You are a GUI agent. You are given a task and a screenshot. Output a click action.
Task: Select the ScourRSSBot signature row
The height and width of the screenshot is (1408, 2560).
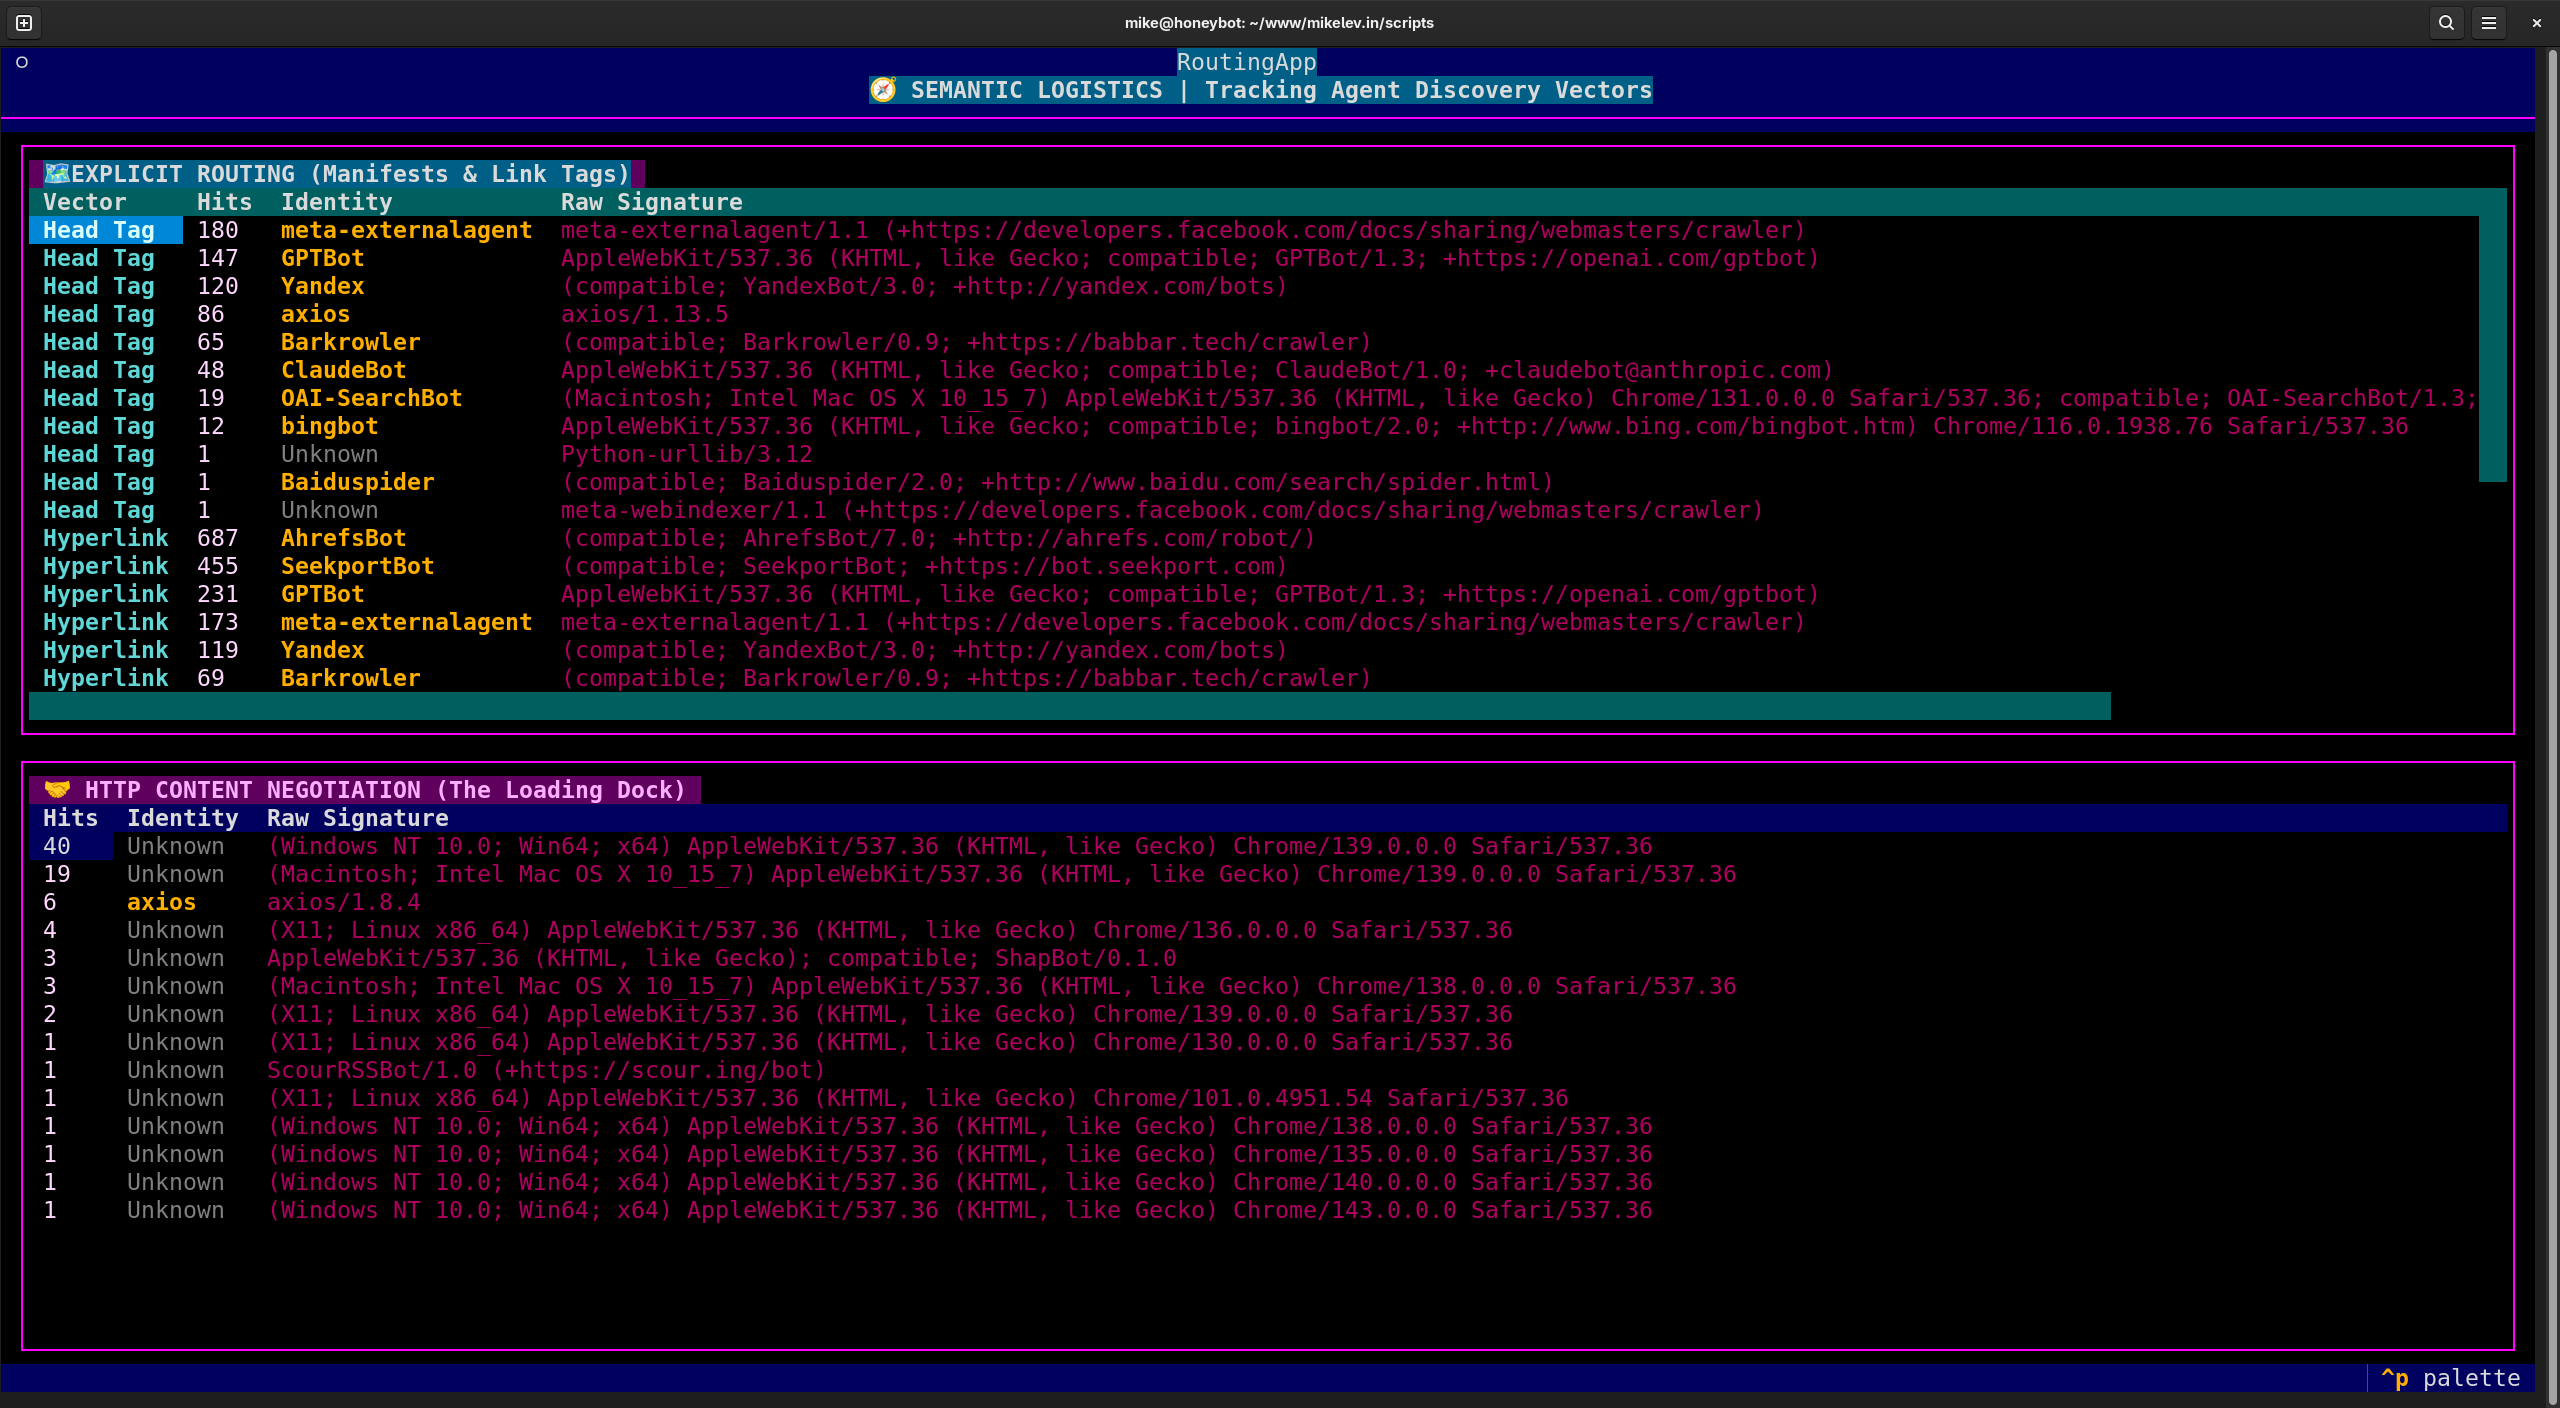click(x=1268, y=1070)
